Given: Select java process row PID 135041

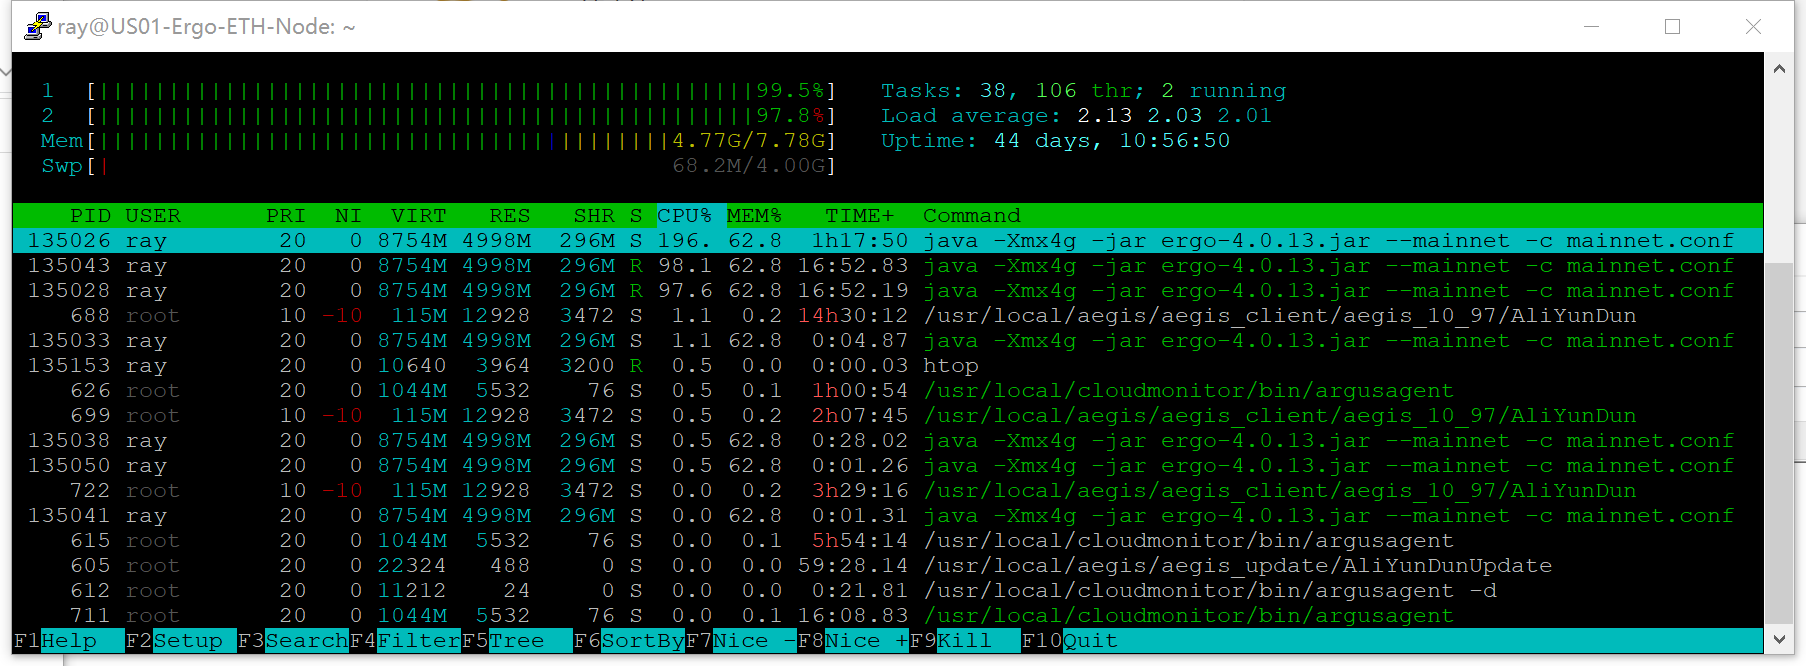Looking at the screenshot, I should 888,516.
